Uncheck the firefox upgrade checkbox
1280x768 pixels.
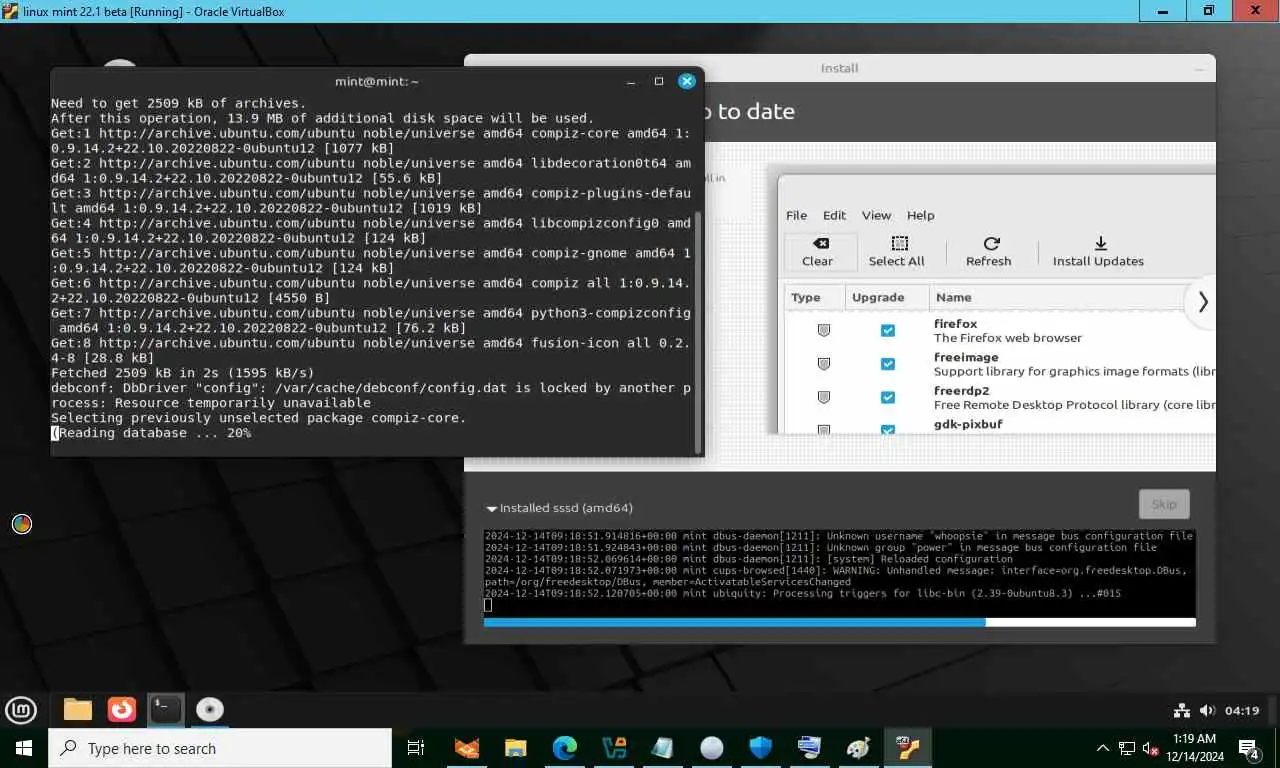[887, 330]
